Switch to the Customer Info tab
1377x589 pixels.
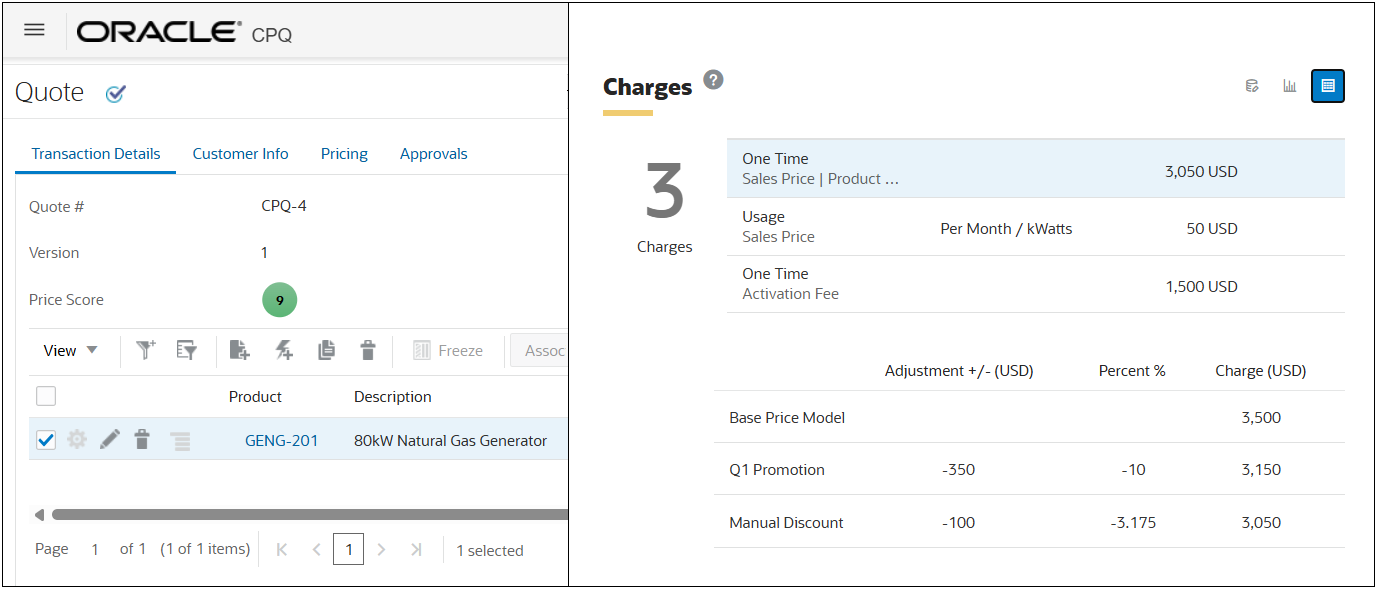pos(240,154)
